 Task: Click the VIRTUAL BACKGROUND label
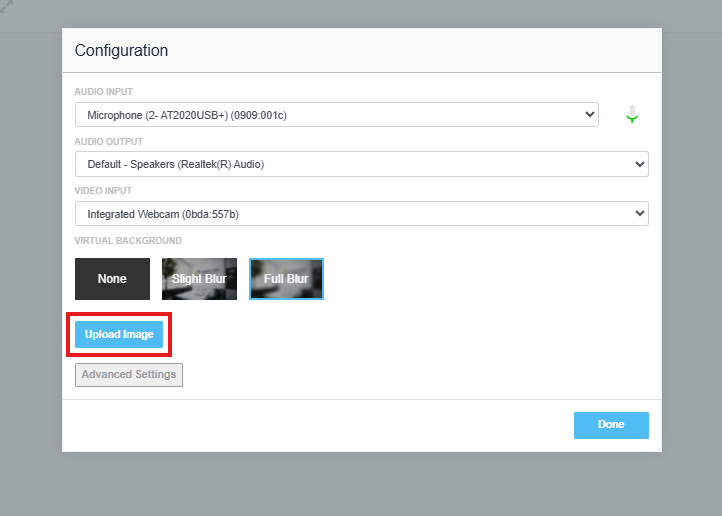pos(128,241)
